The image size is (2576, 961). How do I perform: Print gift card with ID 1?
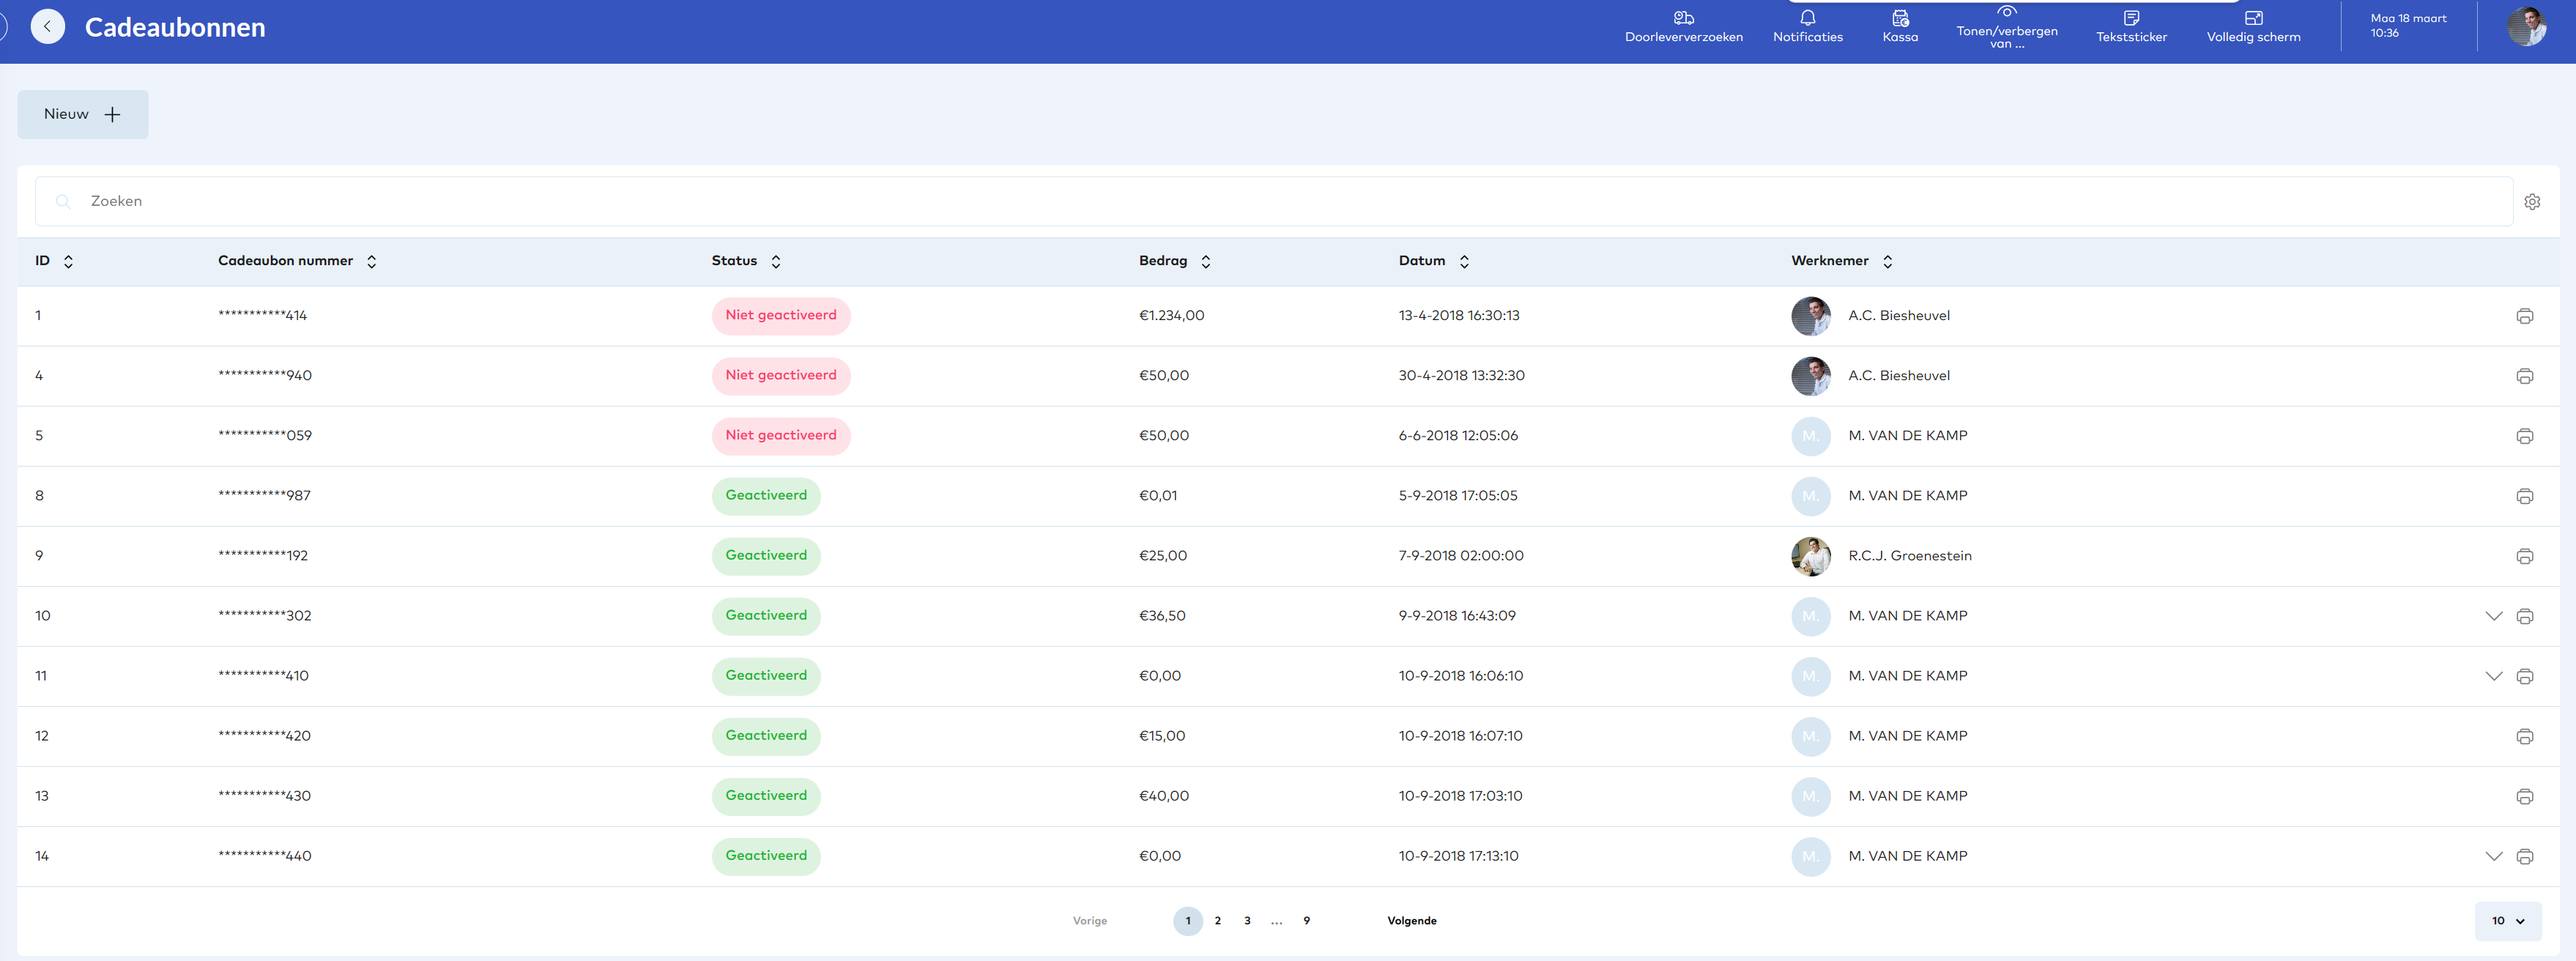(x=2524, y=316)
